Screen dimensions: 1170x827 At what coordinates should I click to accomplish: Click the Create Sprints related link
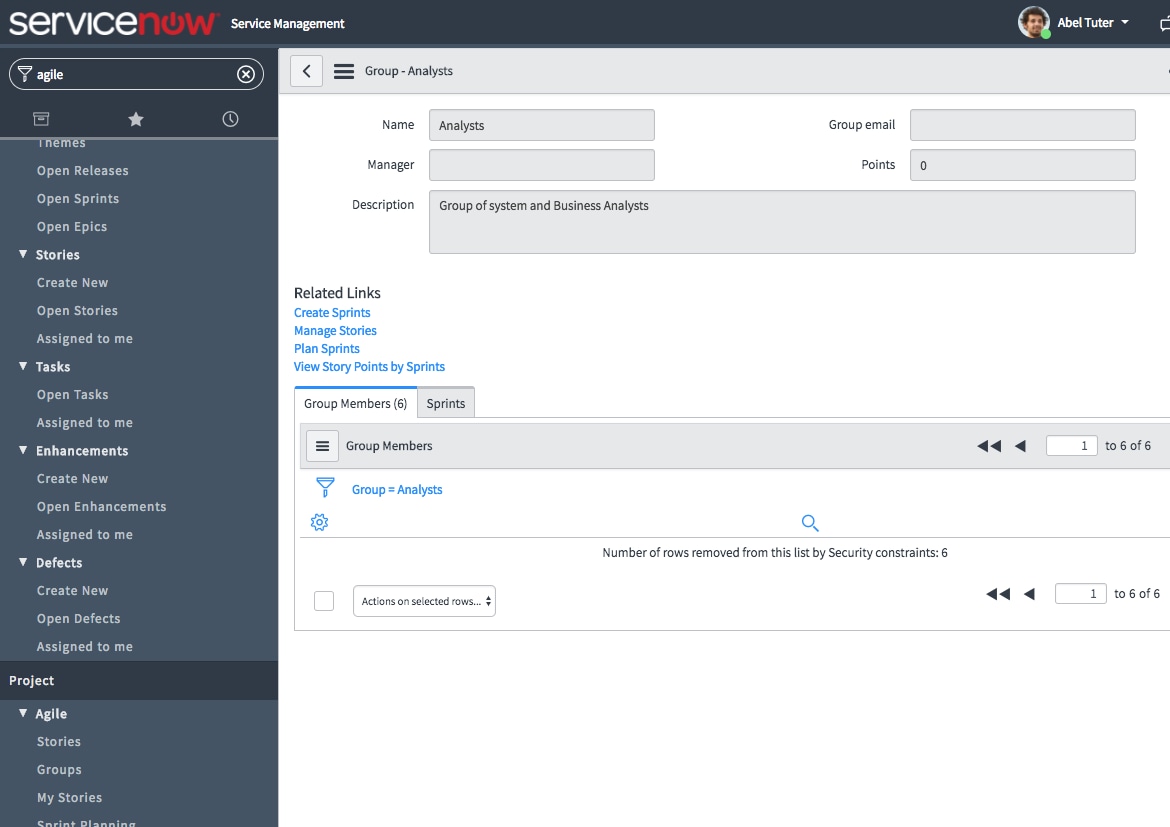click(x=332, y=313)
